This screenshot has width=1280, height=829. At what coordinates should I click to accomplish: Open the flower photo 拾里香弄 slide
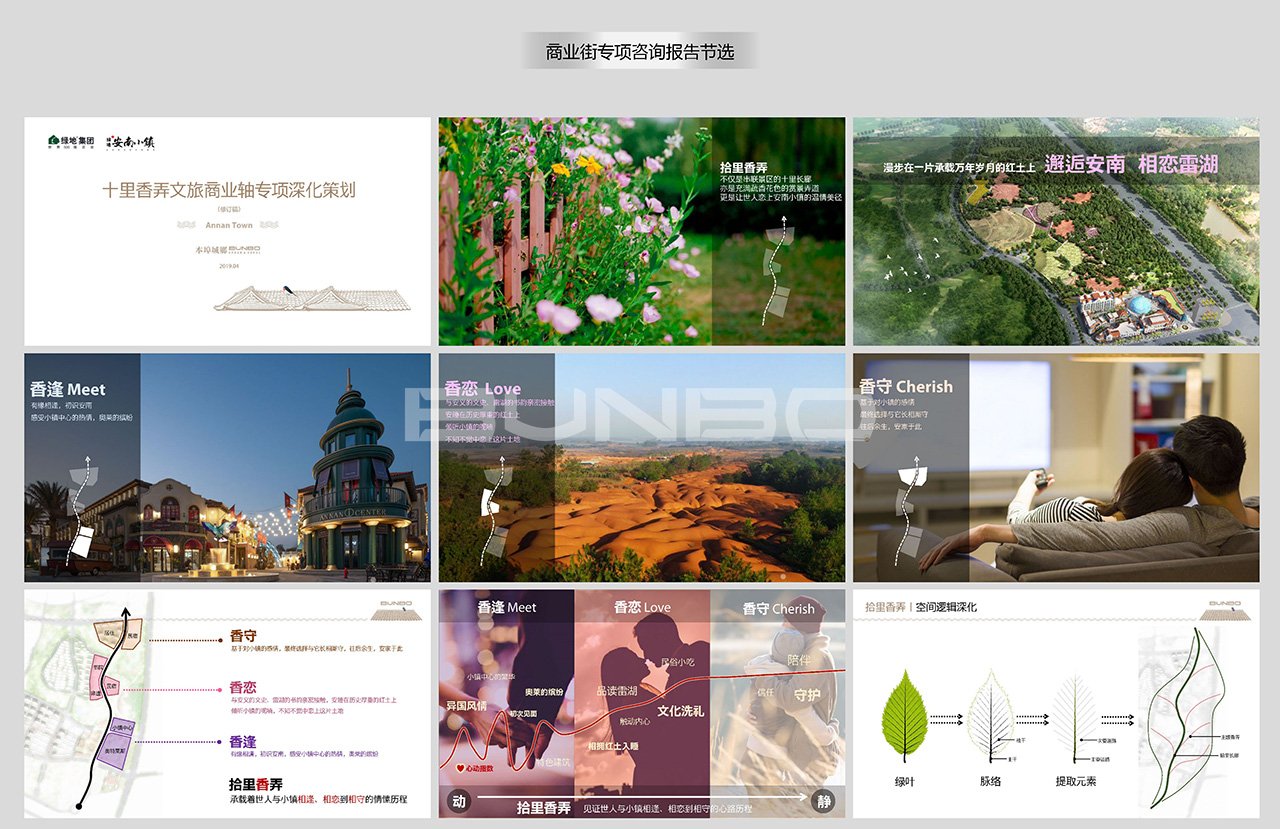pos(641,231)
